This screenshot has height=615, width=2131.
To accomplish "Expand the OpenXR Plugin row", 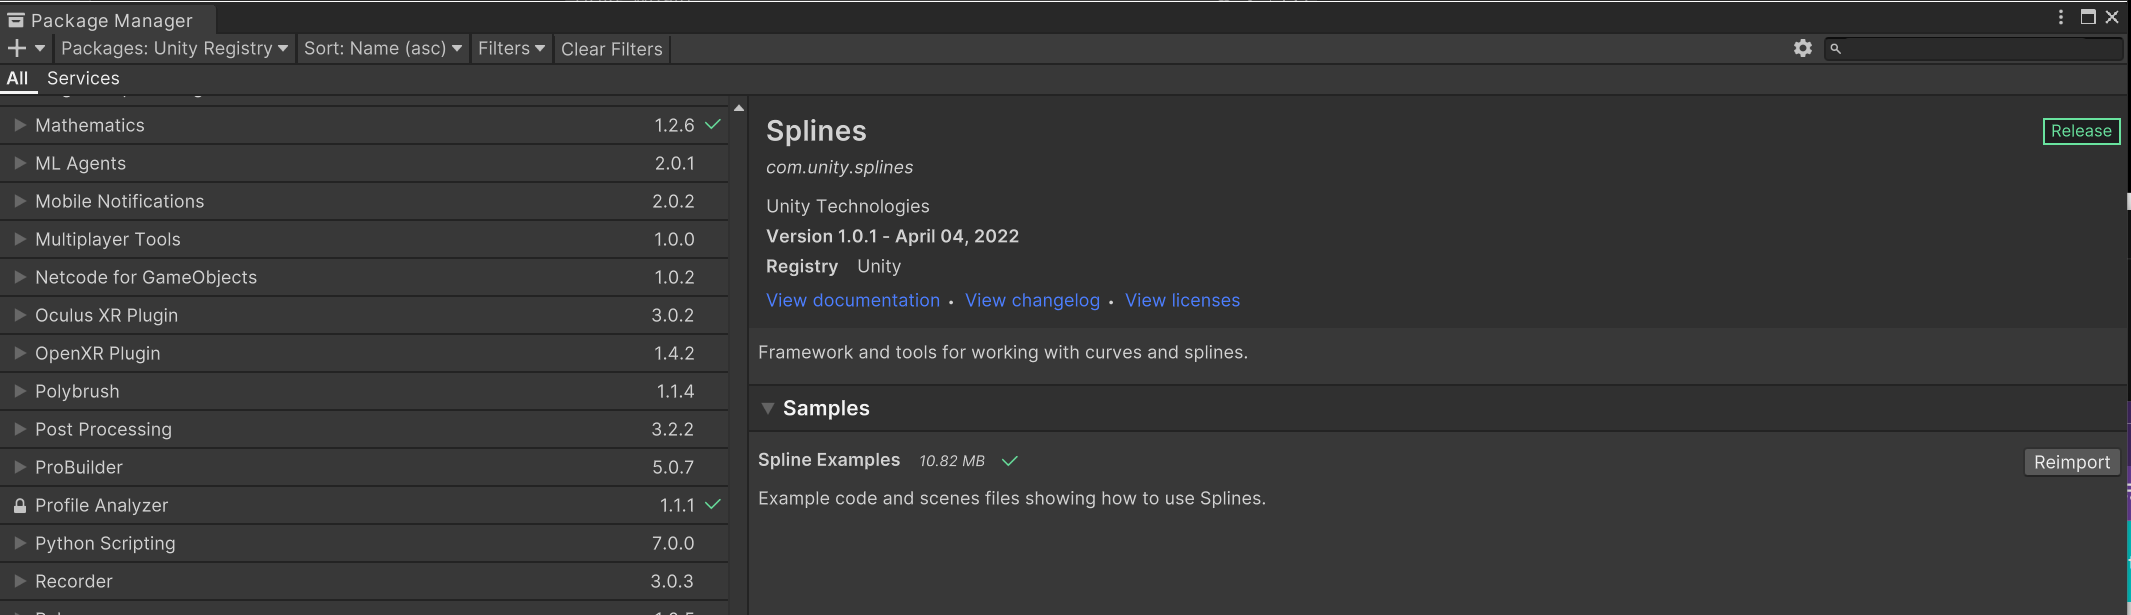I will pyautogui.click(x=19, y=353).
